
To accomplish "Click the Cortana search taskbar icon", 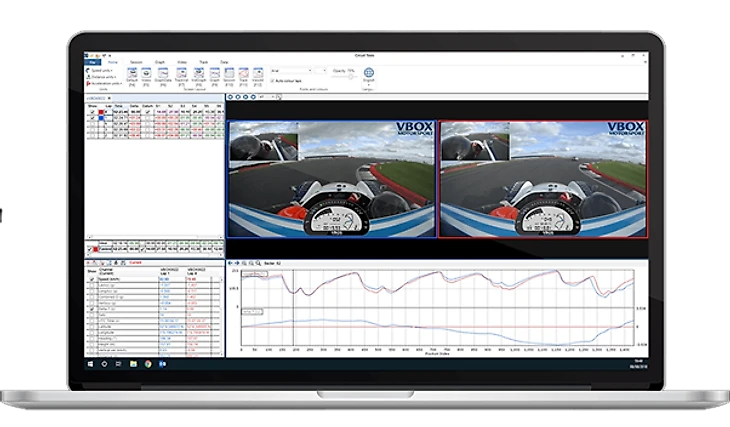I will click(x=104, y=364).
